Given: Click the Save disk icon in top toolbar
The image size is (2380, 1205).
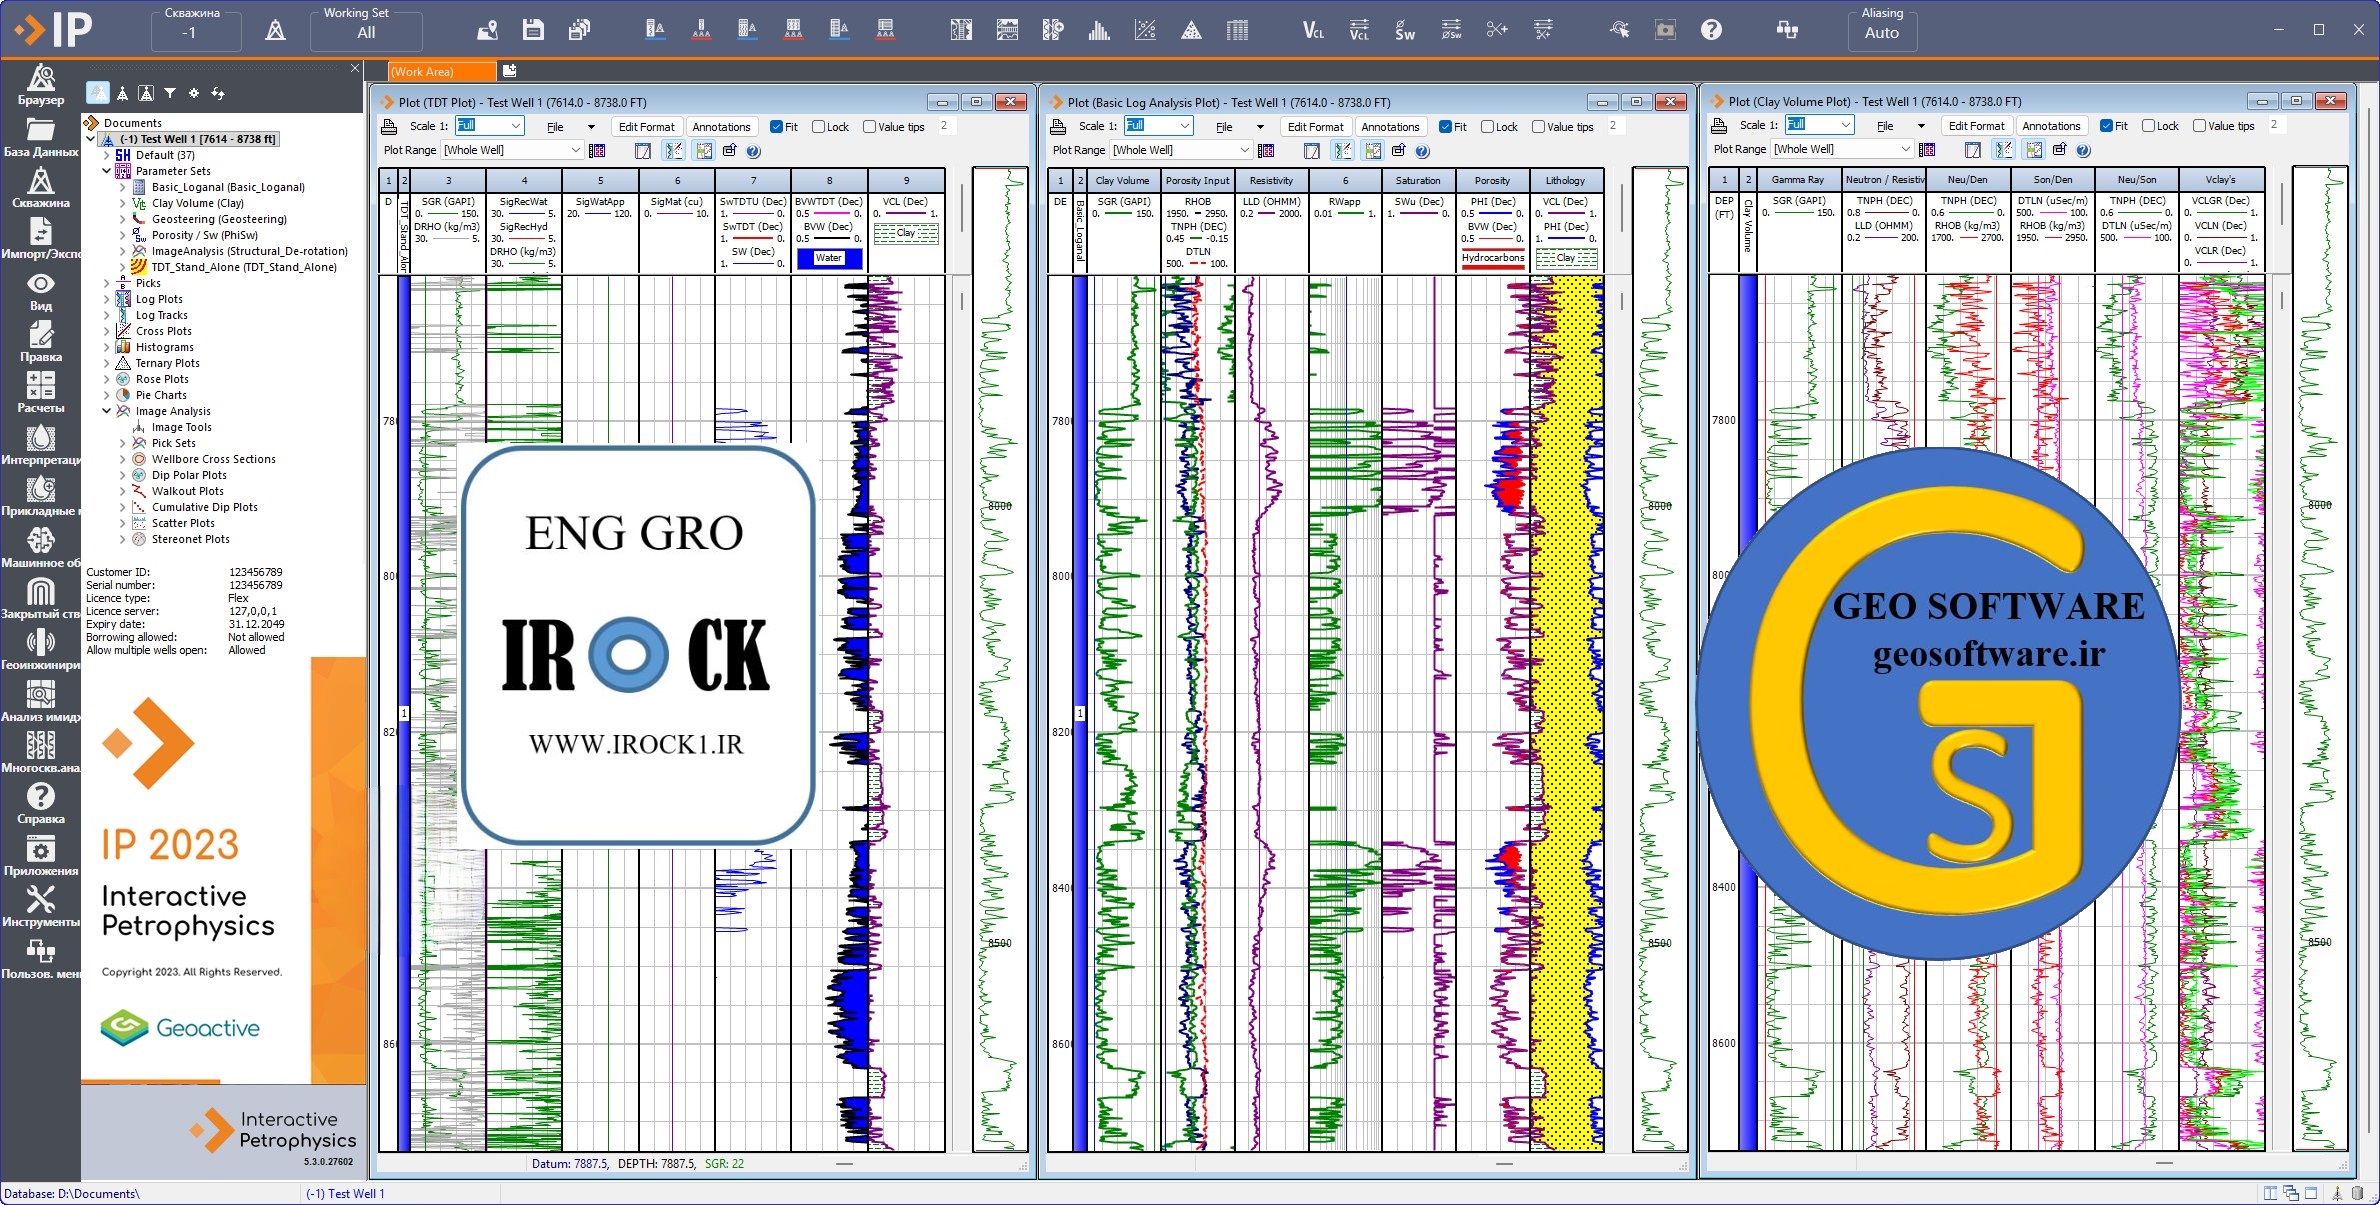Looking at the screenshot, I should 533,30.
